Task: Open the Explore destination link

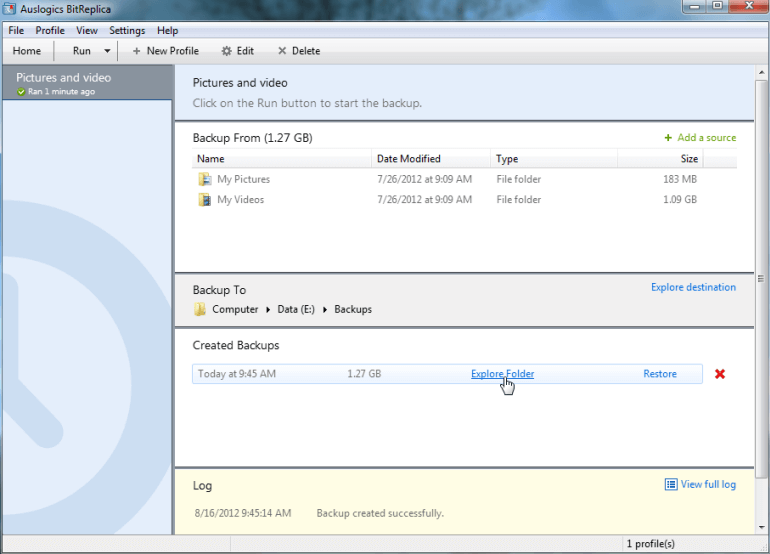Action: pyautogui.click(x=693, y=287)
